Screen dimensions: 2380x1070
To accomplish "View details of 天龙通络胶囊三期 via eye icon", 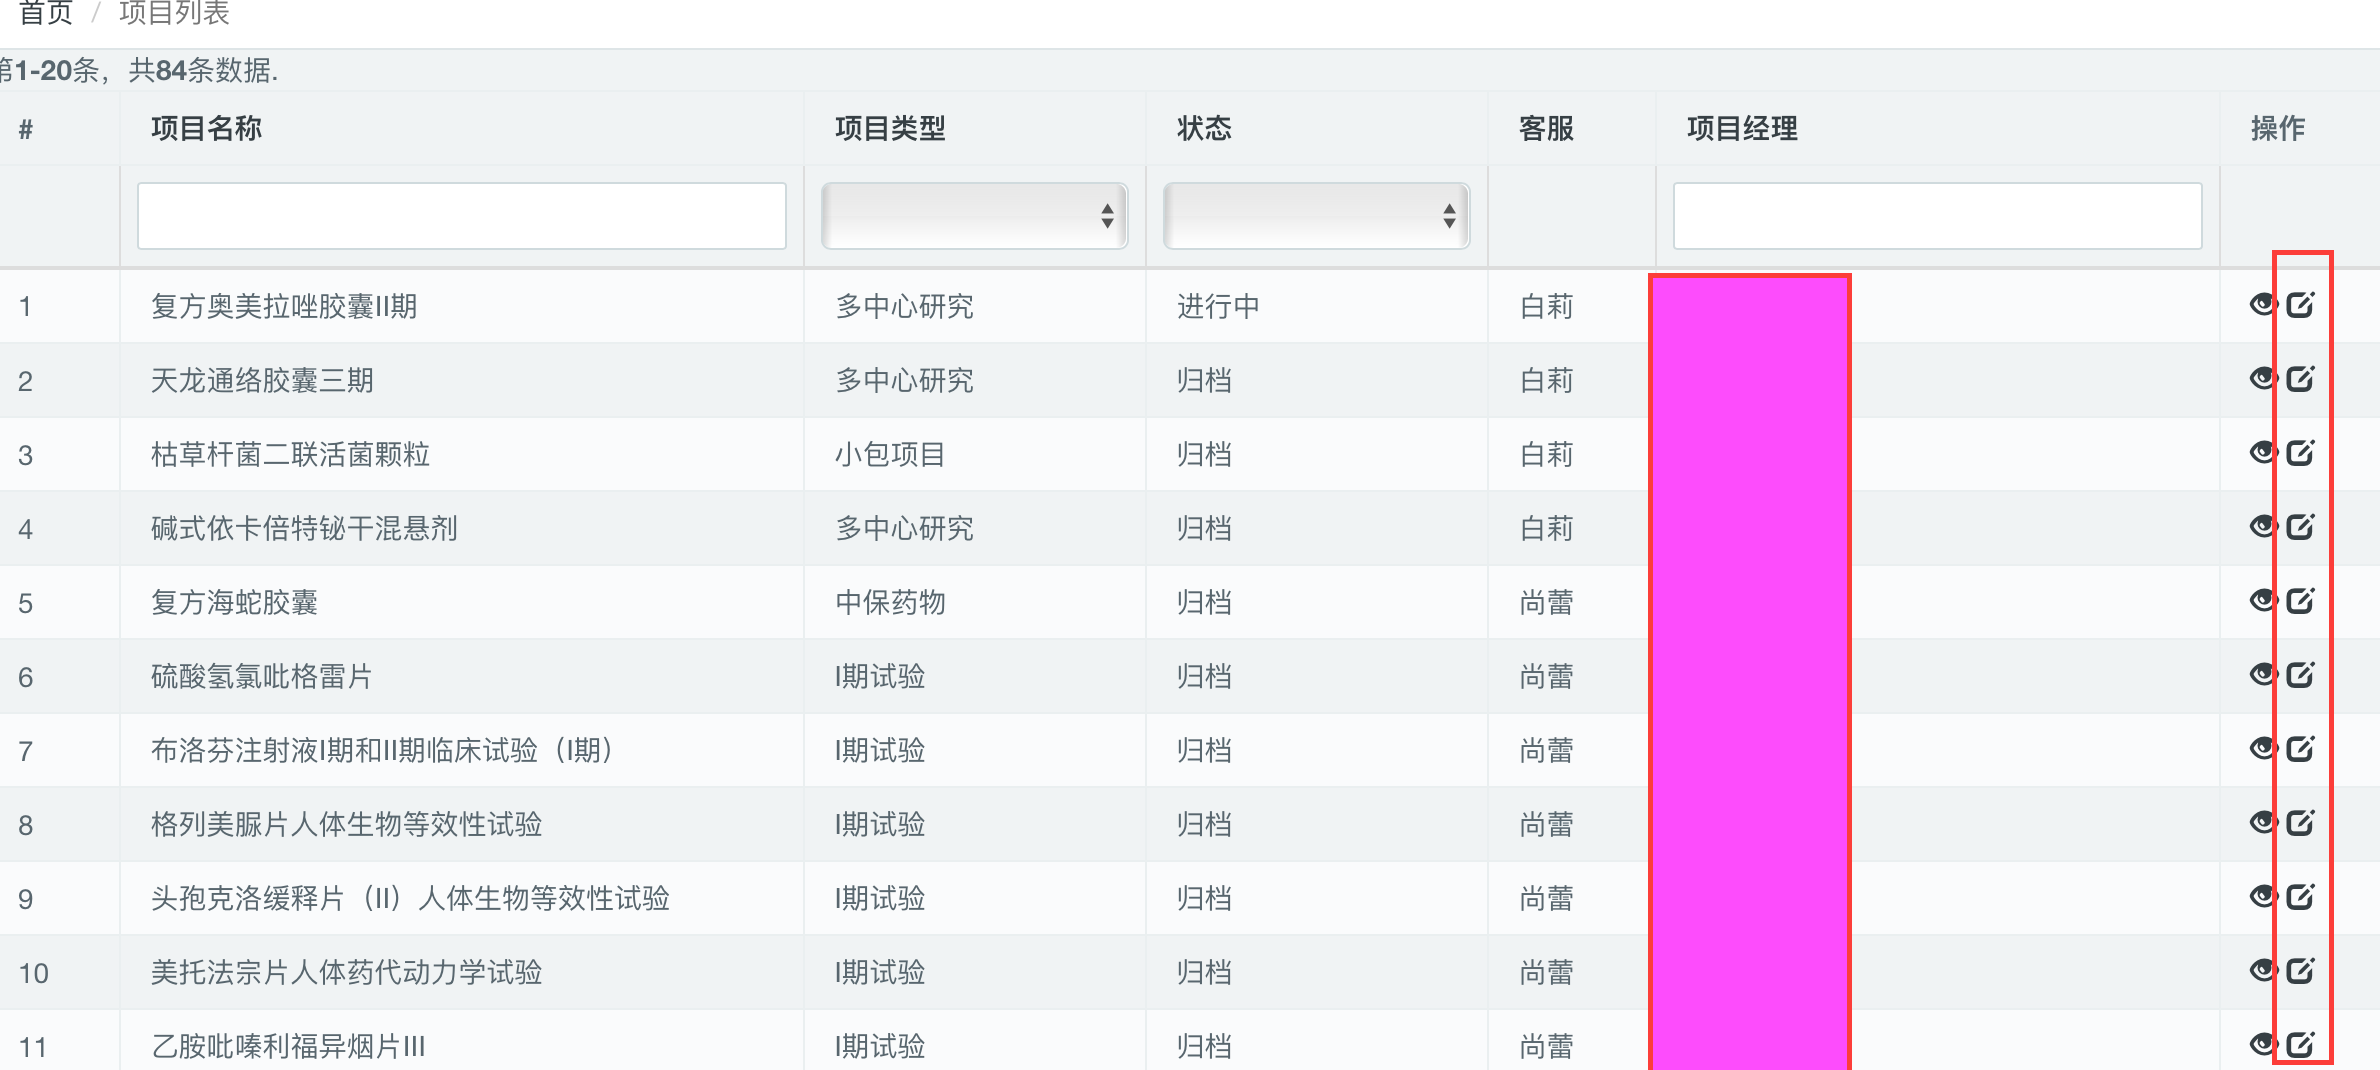I will 2263,378.
